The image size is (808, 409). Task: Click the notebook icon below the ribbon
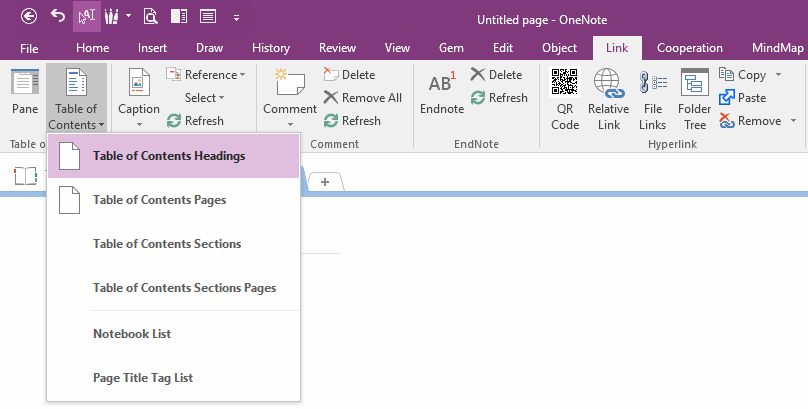tap(26, 176)
